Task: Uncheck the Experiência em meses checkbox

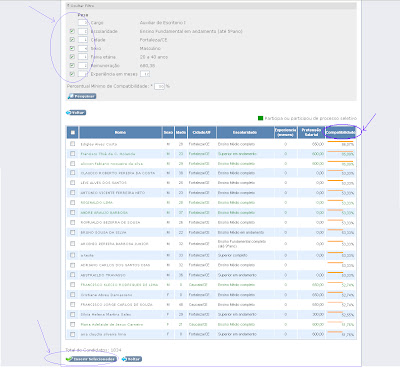Action: 72,74
